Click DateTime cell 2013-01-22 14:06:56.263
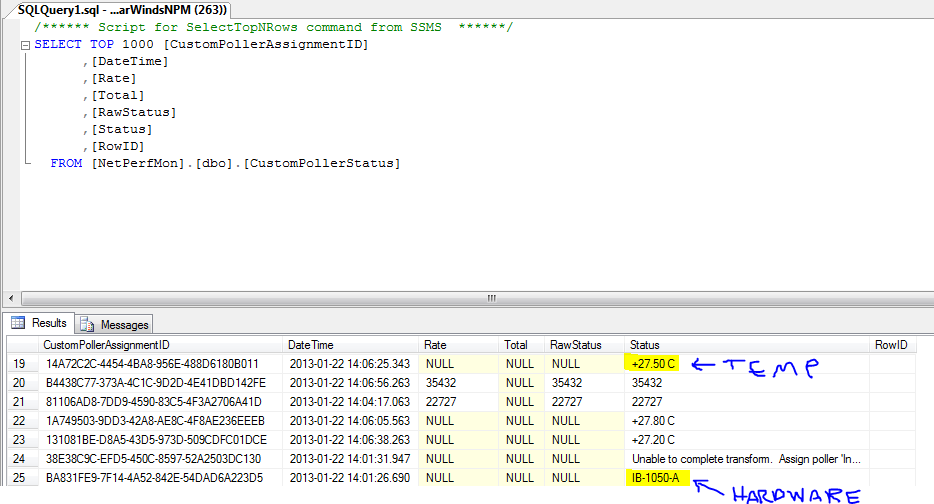This screenshot has width=934, height=504. [x=350, y=383]
